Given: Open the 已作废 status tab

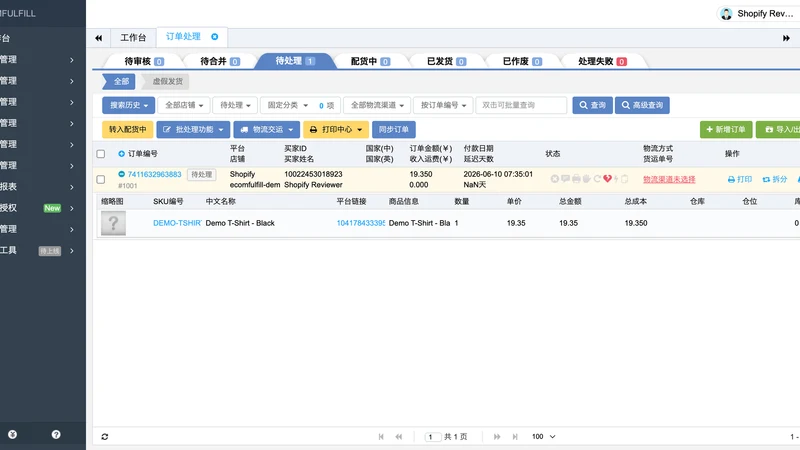Looking at the screenshot, I should 521,61.
